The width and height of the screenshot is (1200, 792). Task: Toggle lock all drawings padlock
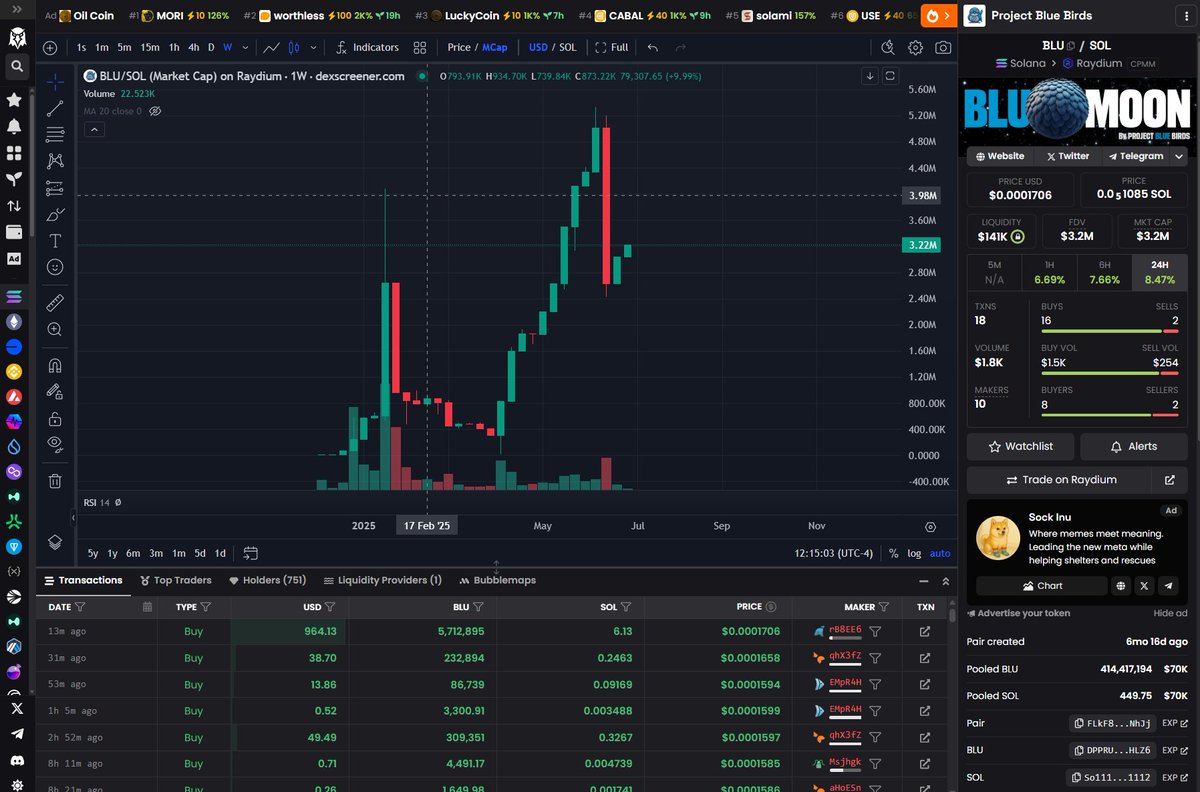pos(55,418)
